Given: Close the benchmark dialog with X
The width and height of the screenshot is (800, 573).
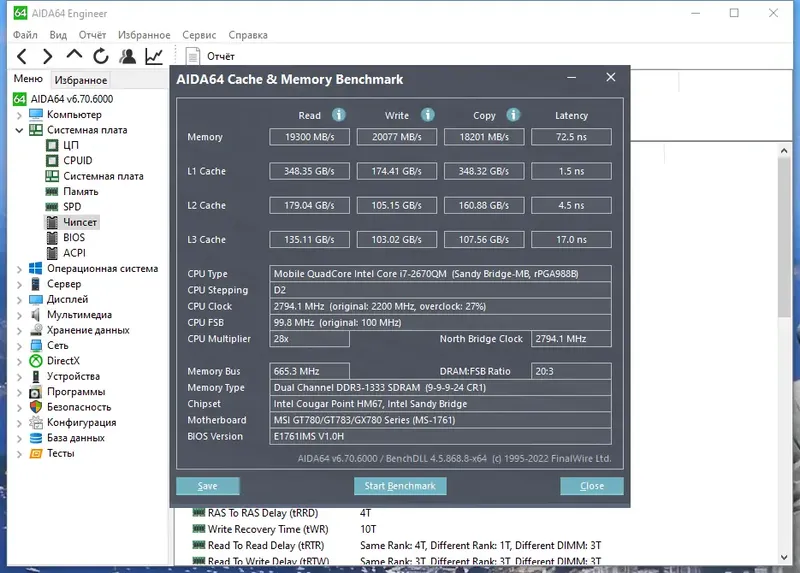Looking at the screenshot, I should (x=611, y=77).
